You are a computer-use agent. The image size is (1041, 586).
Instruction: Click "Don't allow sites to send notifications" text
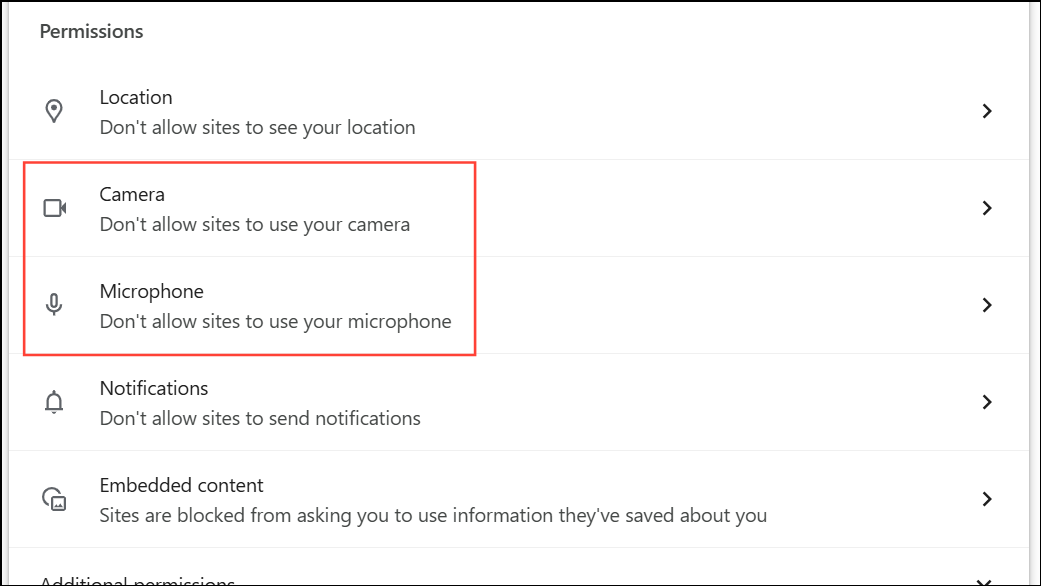(260, 418)
